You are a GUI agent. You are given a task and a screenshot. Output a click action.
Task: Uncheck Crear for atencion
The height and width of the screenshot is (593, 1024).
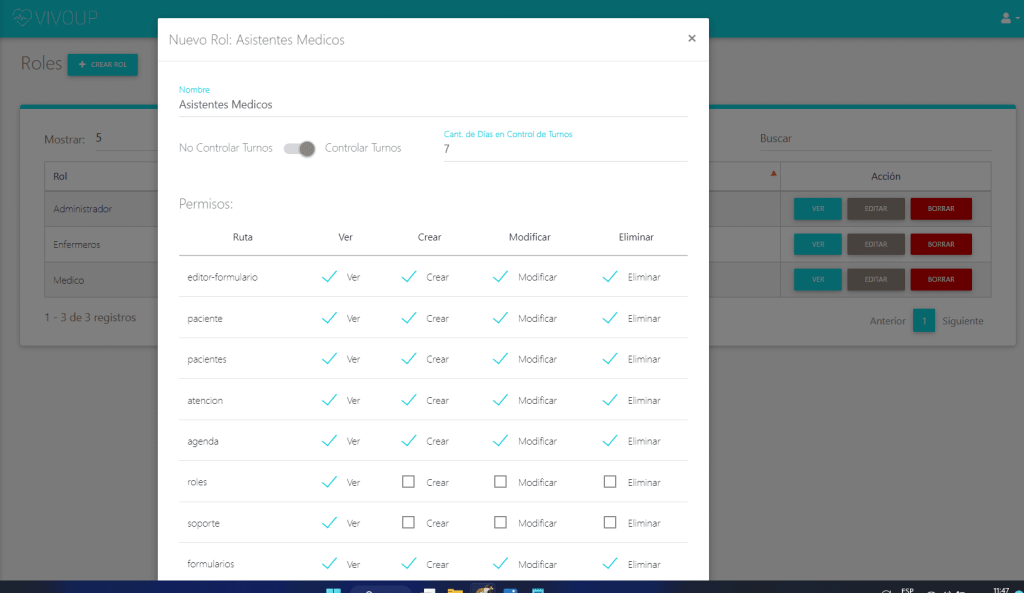coord(409,400)
